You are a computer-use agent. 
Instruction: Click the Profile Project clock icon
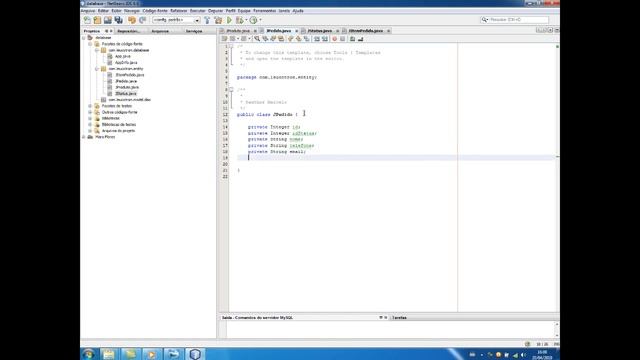click(x=253, y=20)
